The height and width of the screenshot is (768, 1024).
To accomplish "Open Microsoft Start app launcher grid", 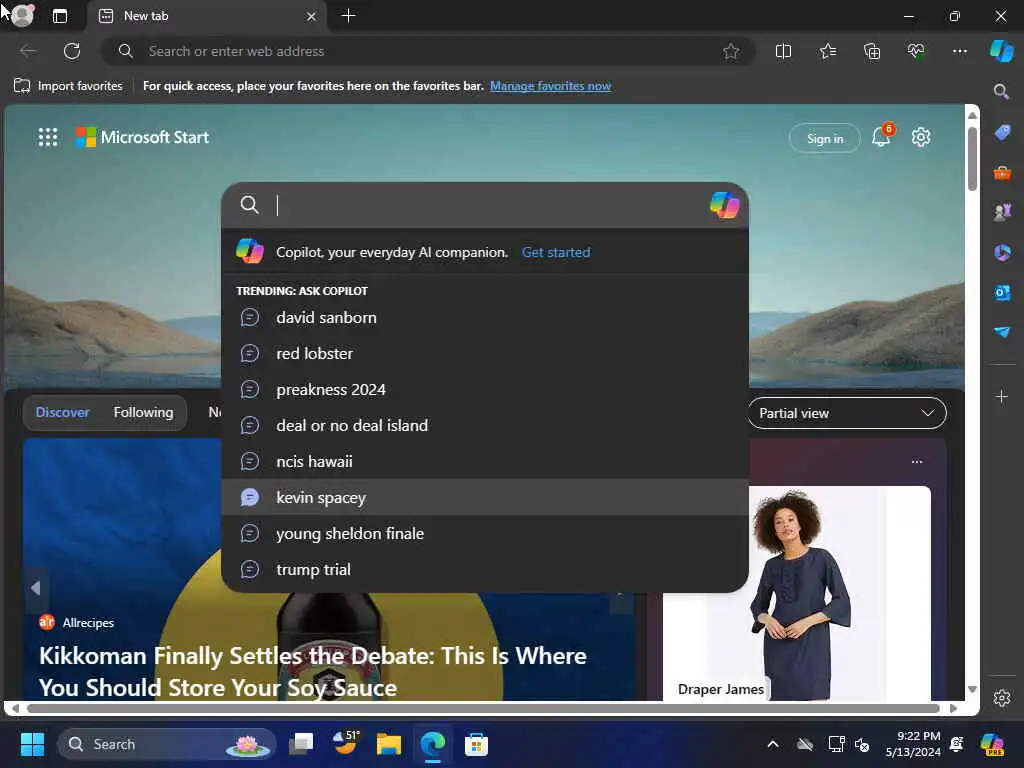I will (x=48, y=137).
